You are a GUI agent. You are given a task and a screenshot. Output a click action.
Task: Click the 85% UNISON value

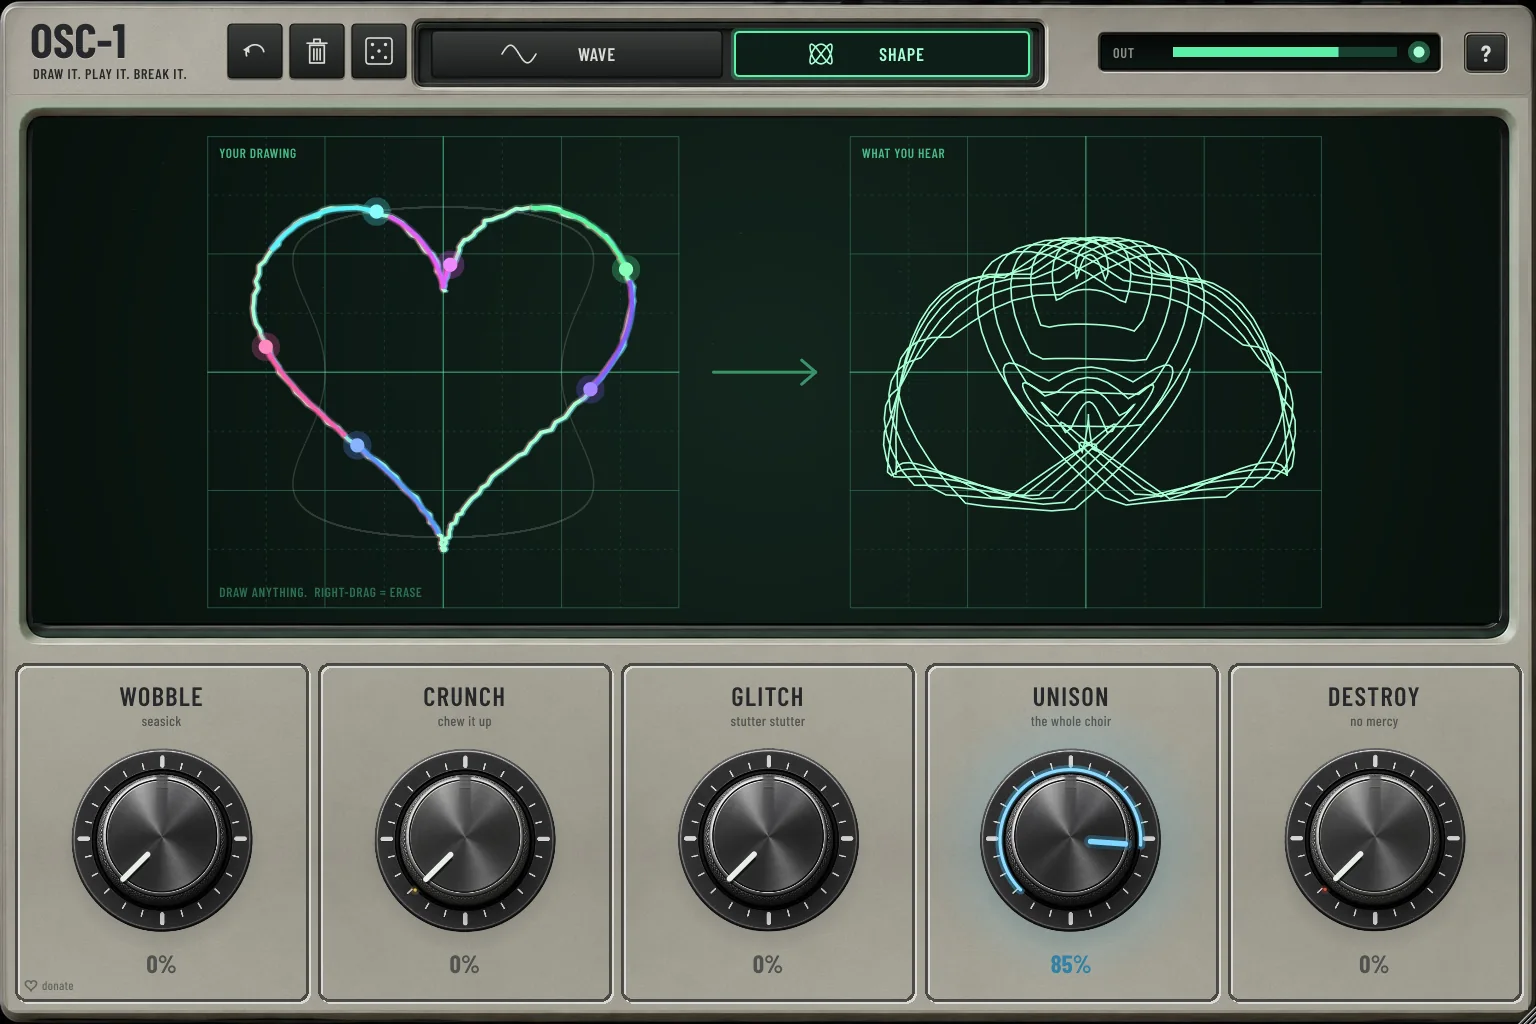click(1070, 965)
